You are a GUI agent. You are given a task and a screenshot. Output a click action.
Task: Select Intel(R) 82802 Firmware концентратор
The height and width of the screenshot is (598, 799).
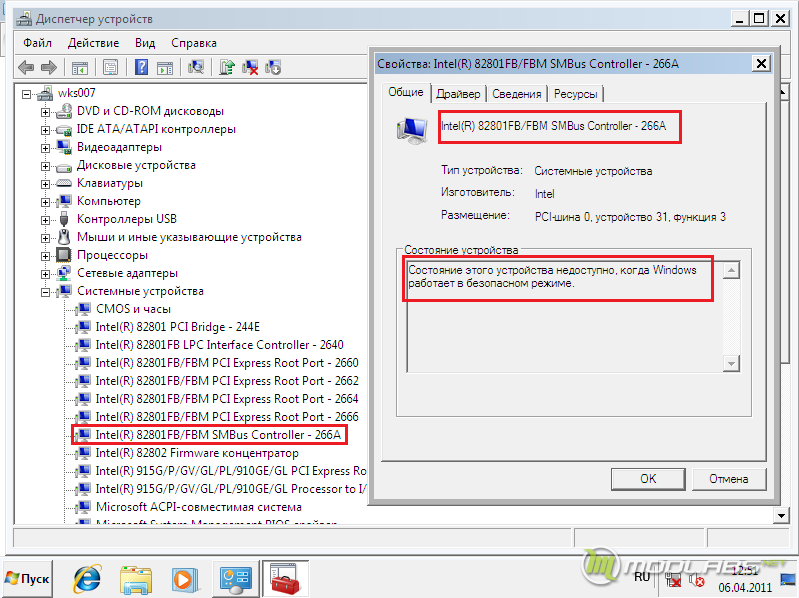[x=197, y=453]
